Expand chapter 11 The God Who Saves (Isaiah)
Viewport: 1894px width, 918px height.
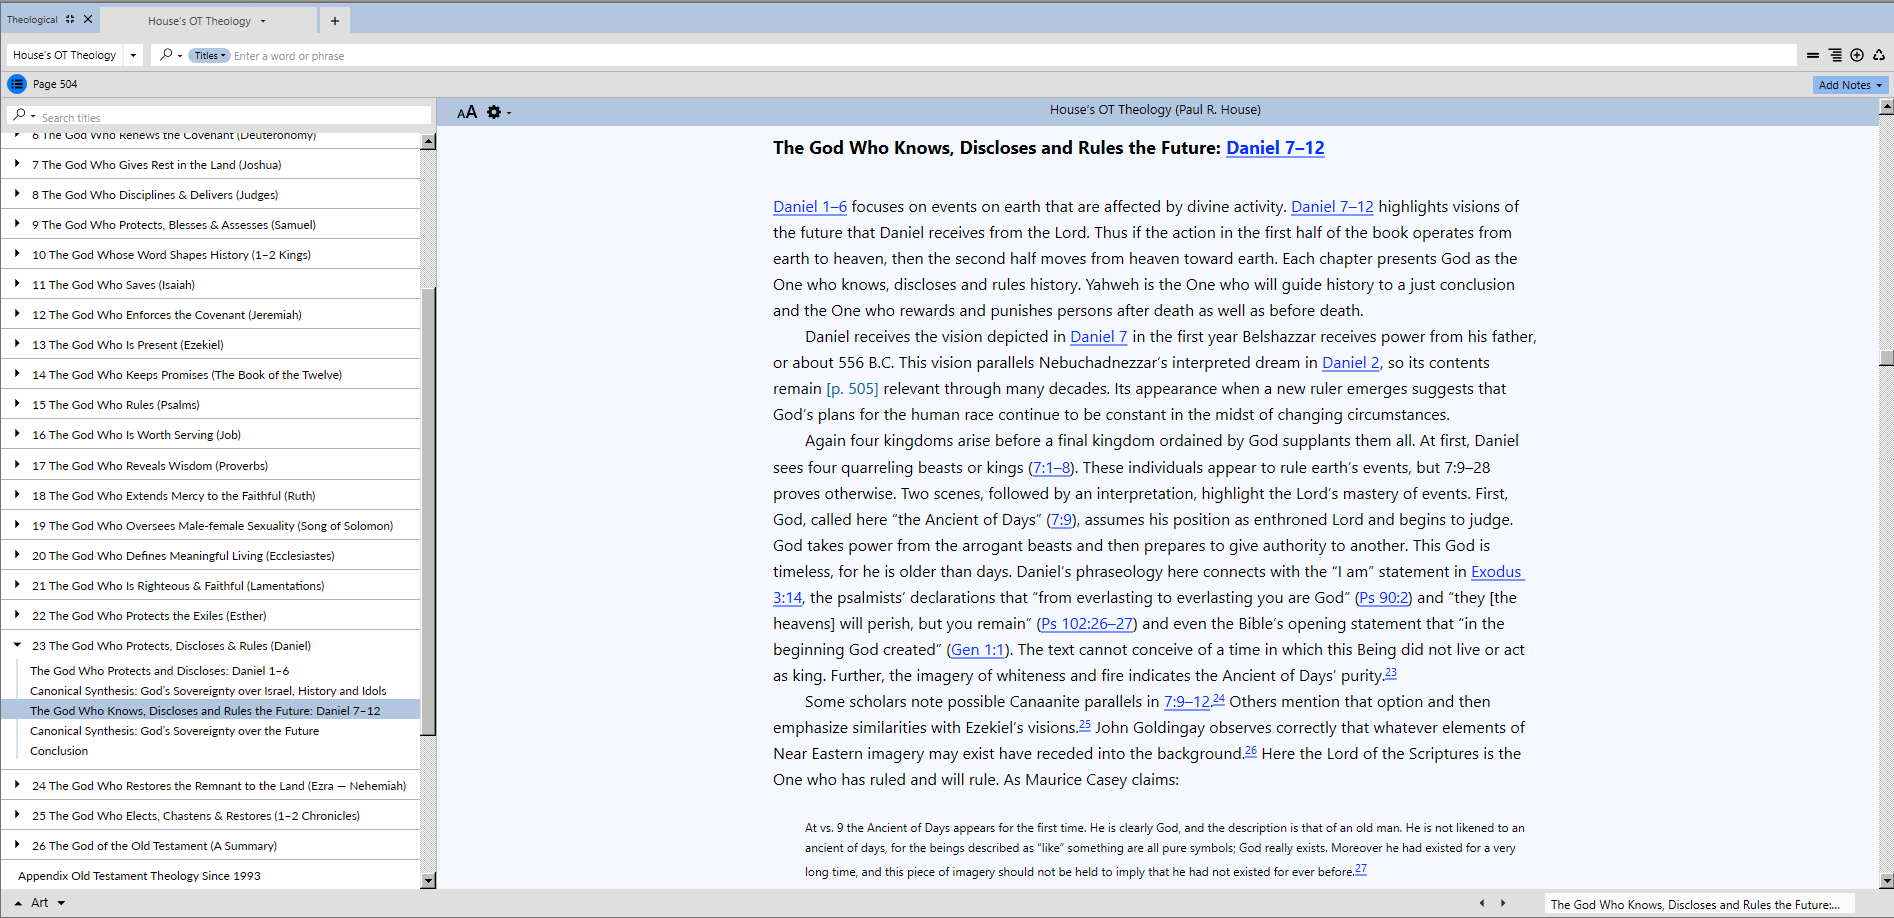coord(17,284)
